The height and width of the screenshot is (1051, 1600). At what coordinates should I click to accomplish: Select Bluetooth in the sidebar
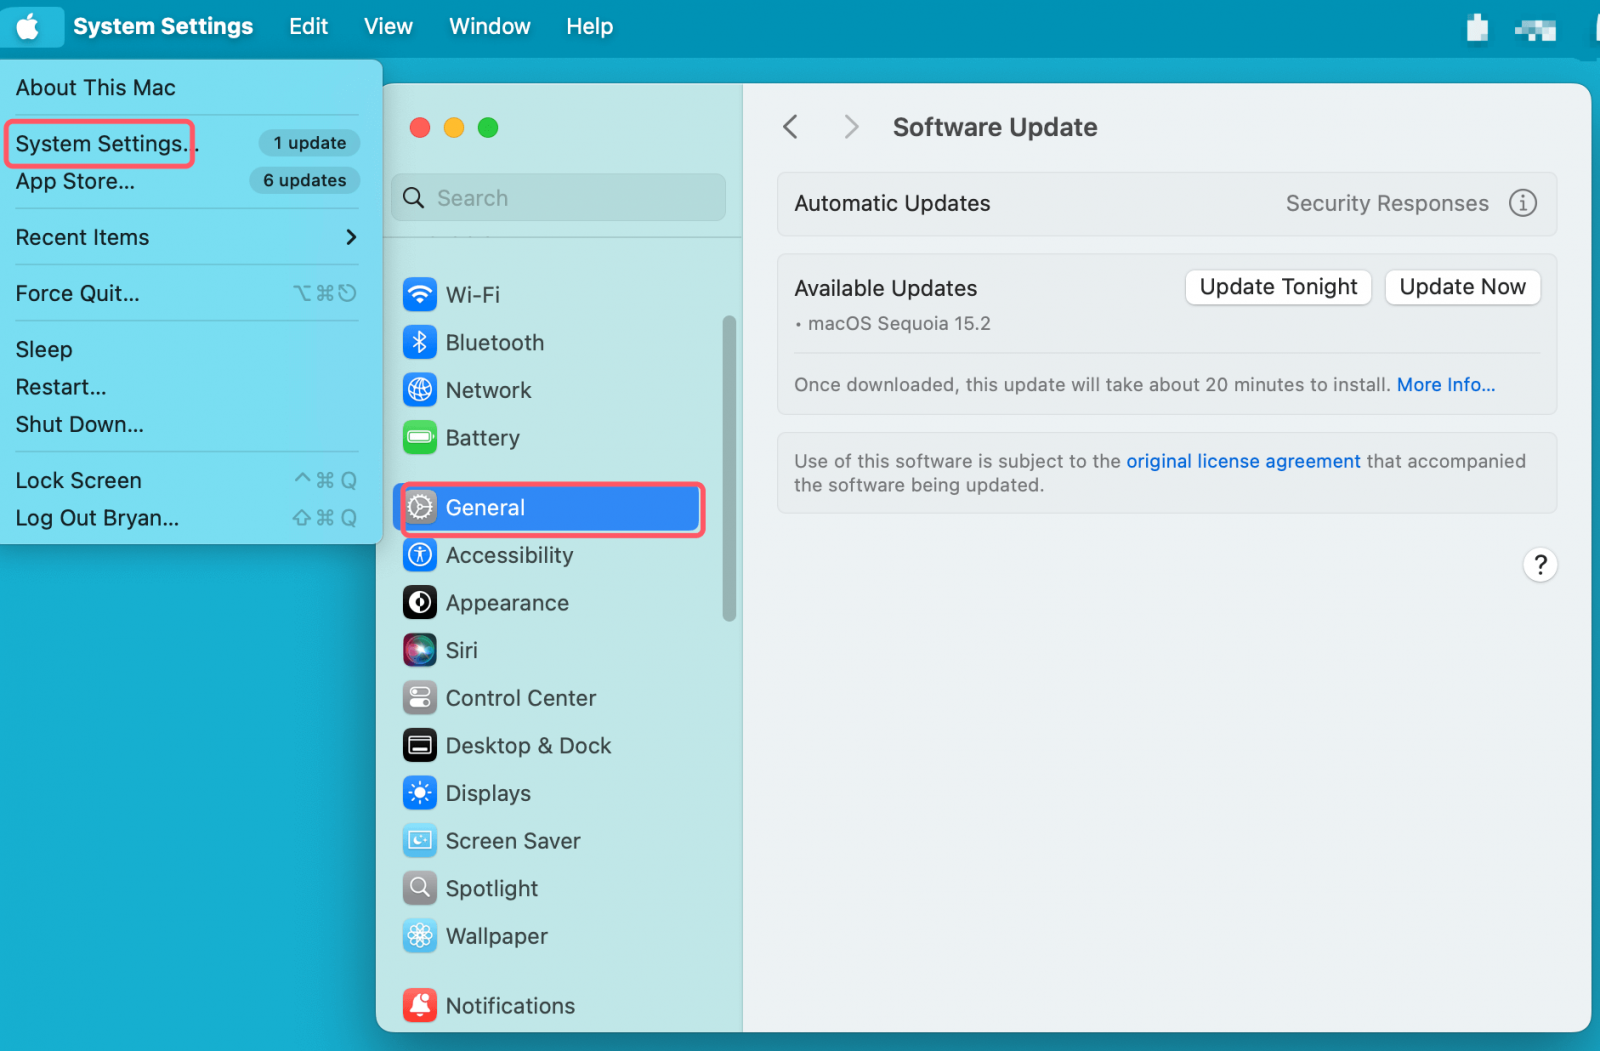pyautogui.click(x=495, y=342)
